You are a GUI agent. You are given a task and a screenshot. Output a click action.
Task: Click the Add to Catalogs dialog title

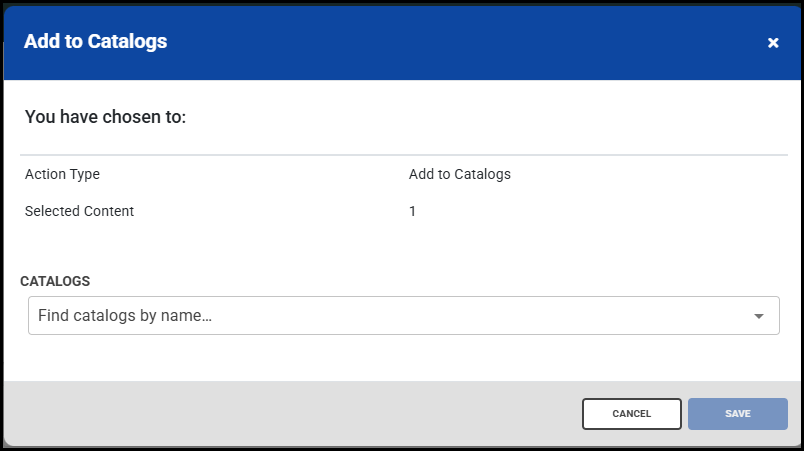click(95, 41)
